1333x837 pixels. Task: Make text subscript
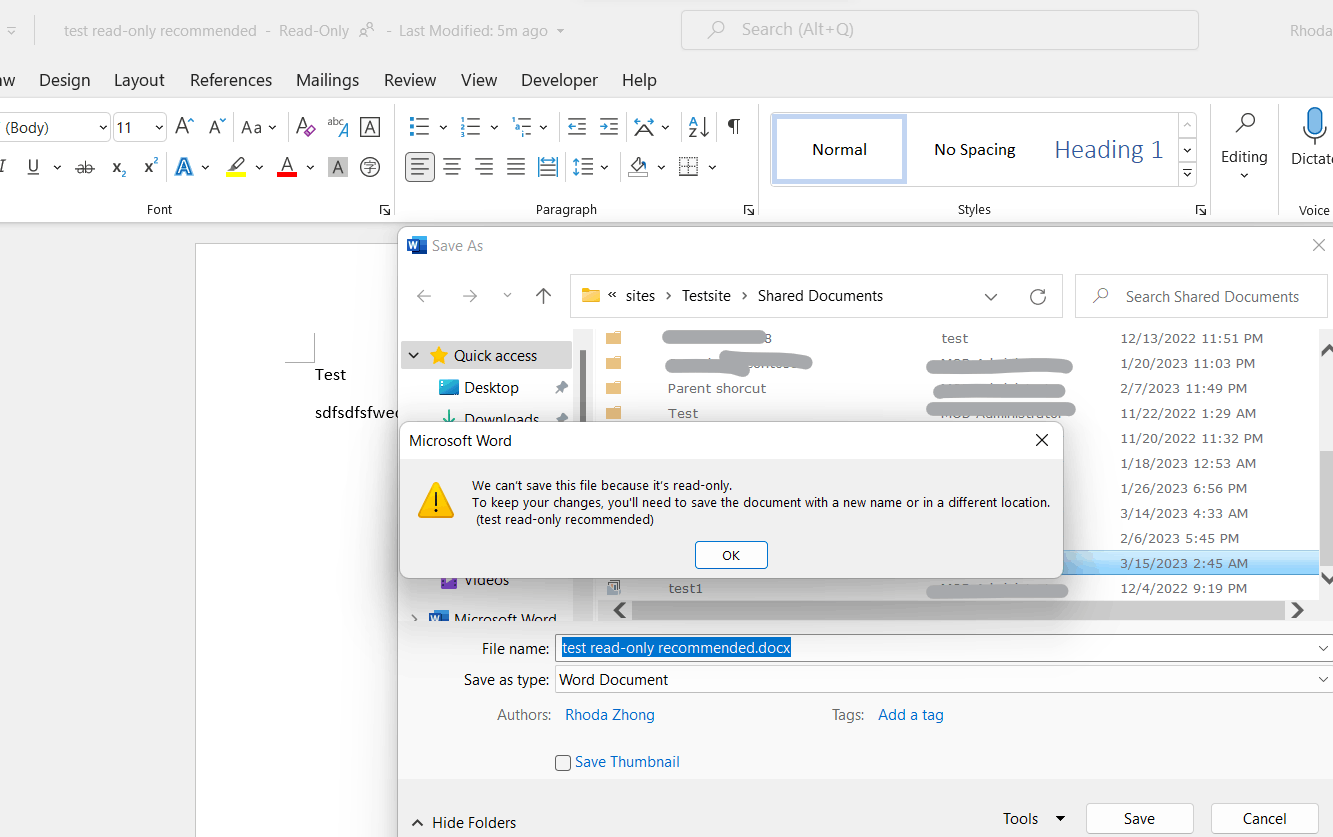coord(119,167)
